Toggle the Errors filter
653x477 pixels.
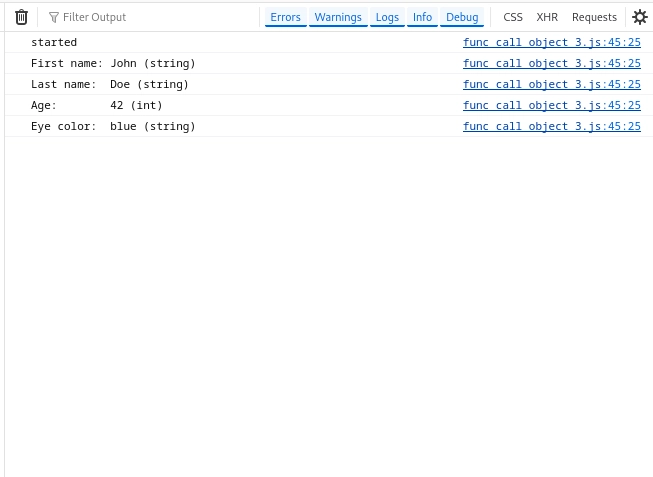point(286,17)
